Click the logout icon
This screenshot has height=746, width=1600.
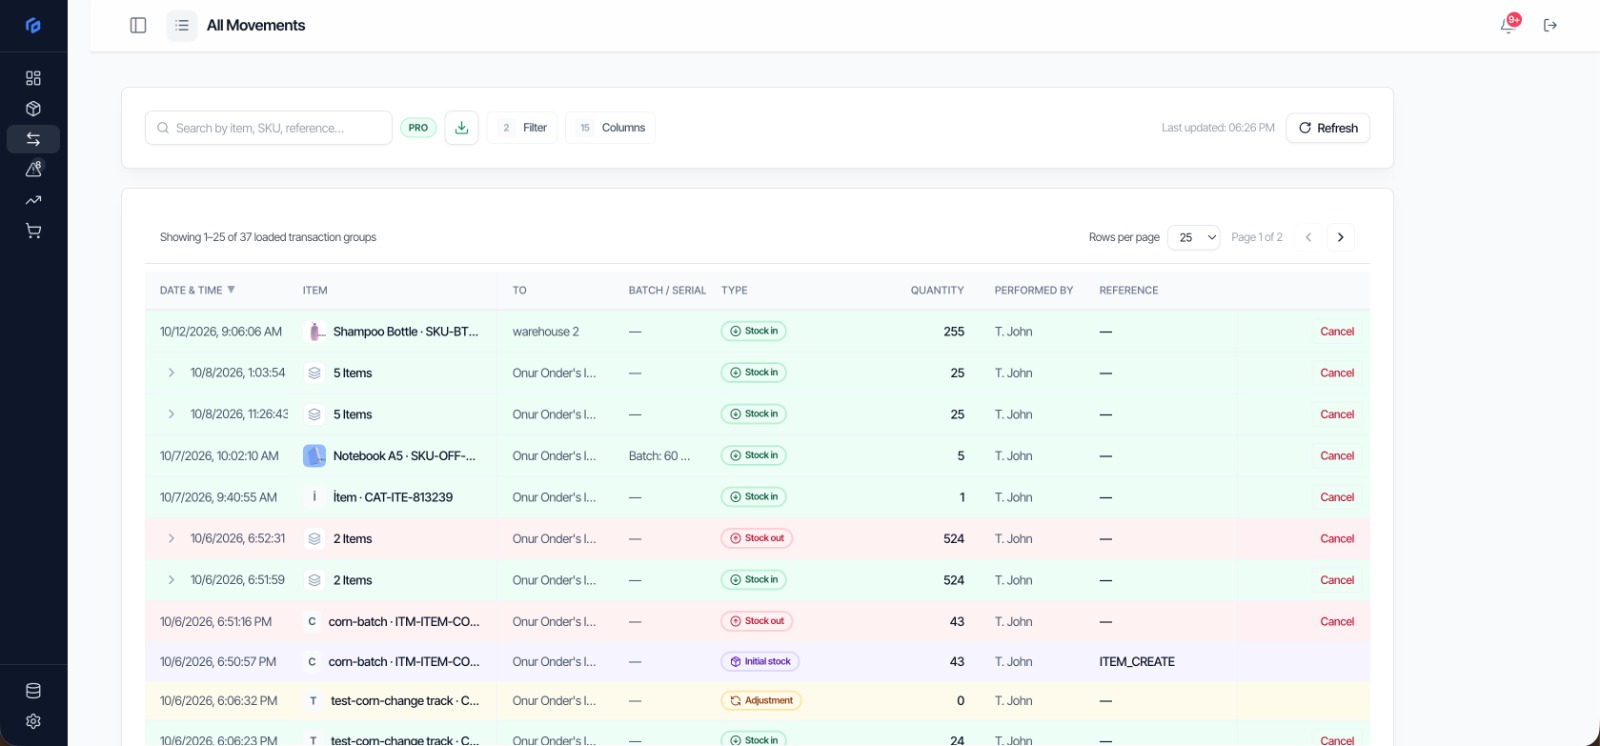[1550, 25]
